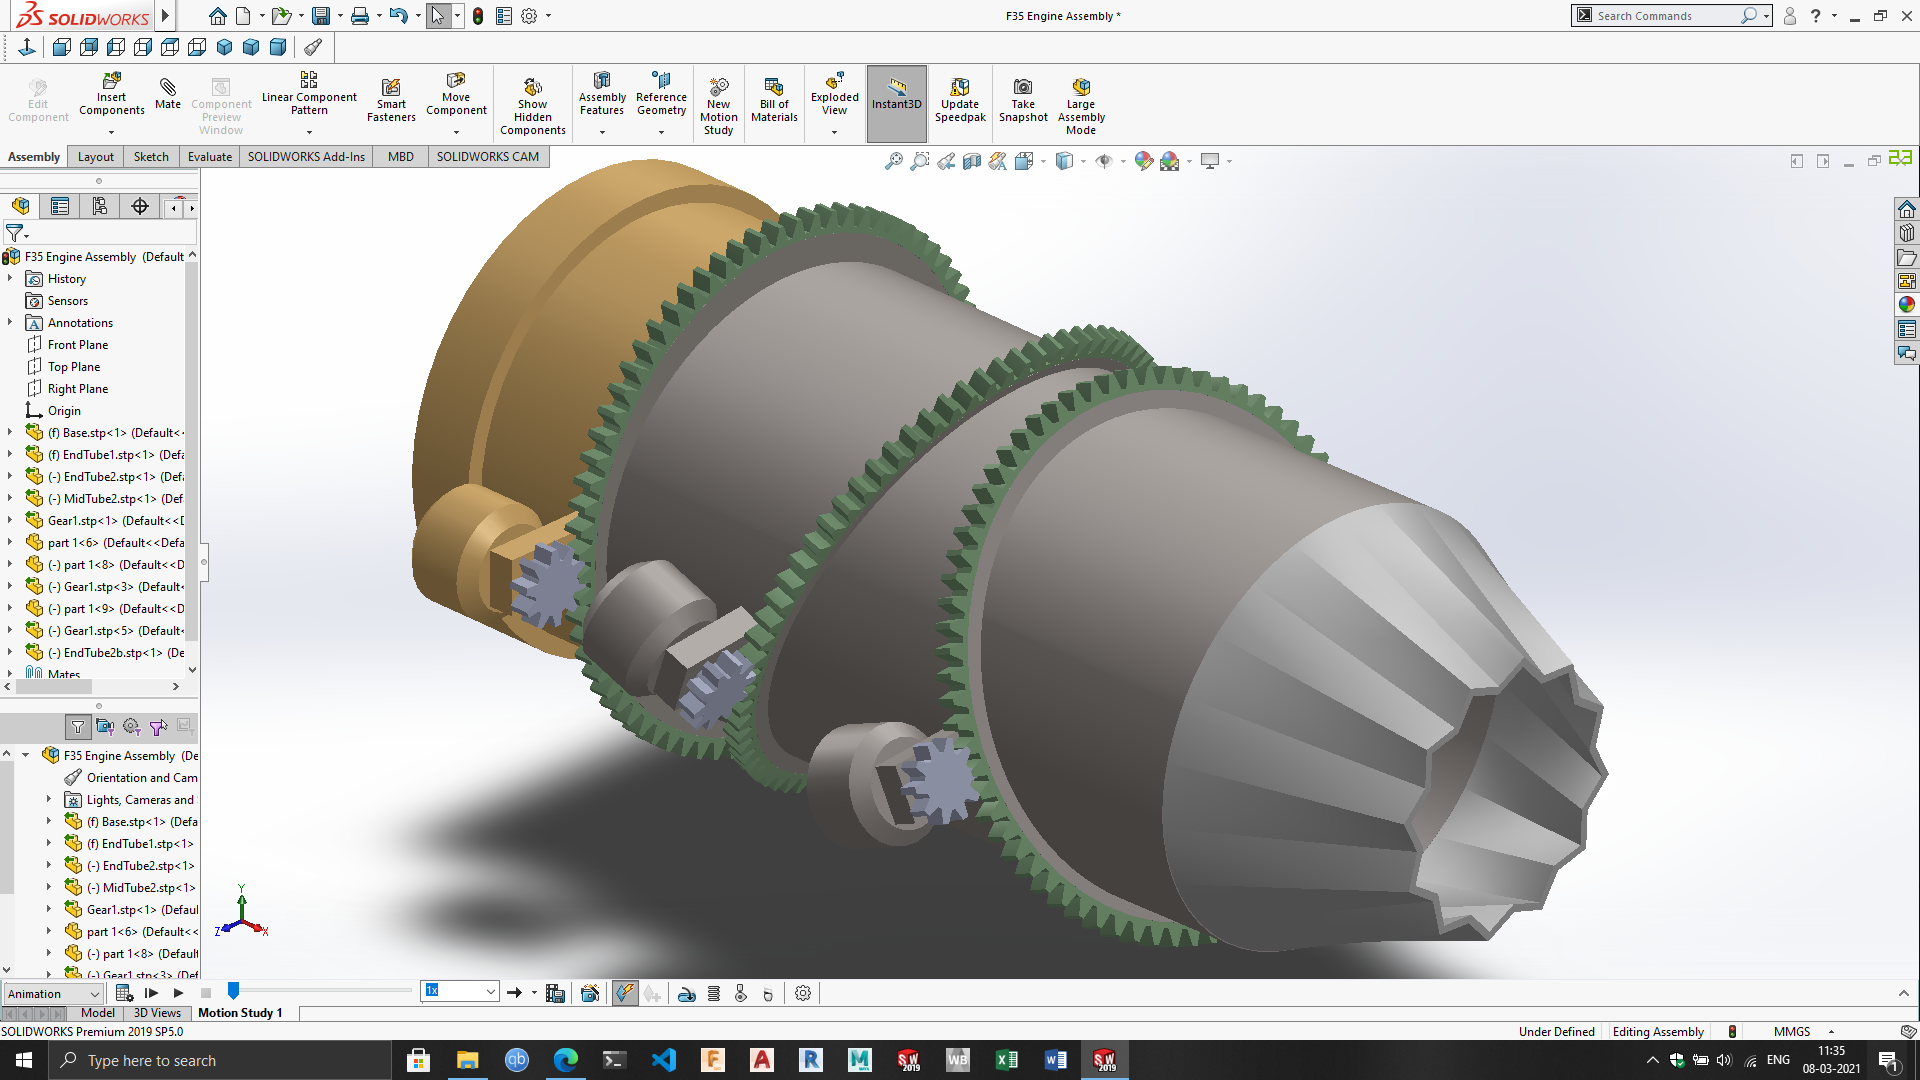Click the Reference Geometry icon
Viewport: 1920px width, 1080px height.
pos(661,94)
